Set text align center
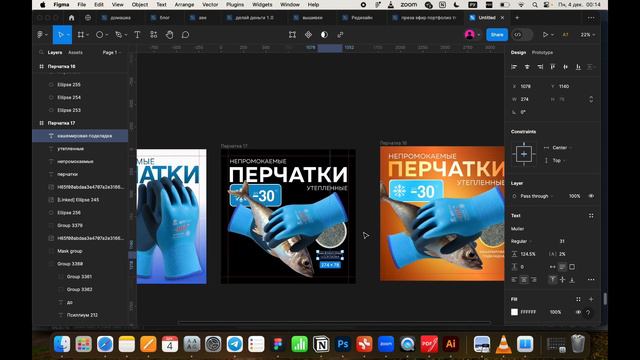The image size is (640, 360). [x=524, y=280]
